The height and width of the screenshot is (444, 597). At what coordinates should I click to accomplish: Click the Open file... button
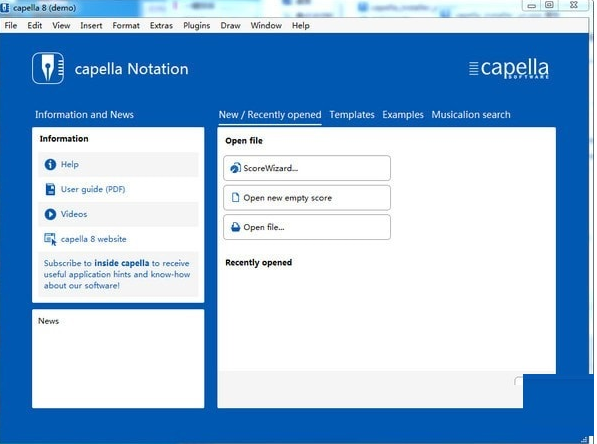click(x=307, y=227)
